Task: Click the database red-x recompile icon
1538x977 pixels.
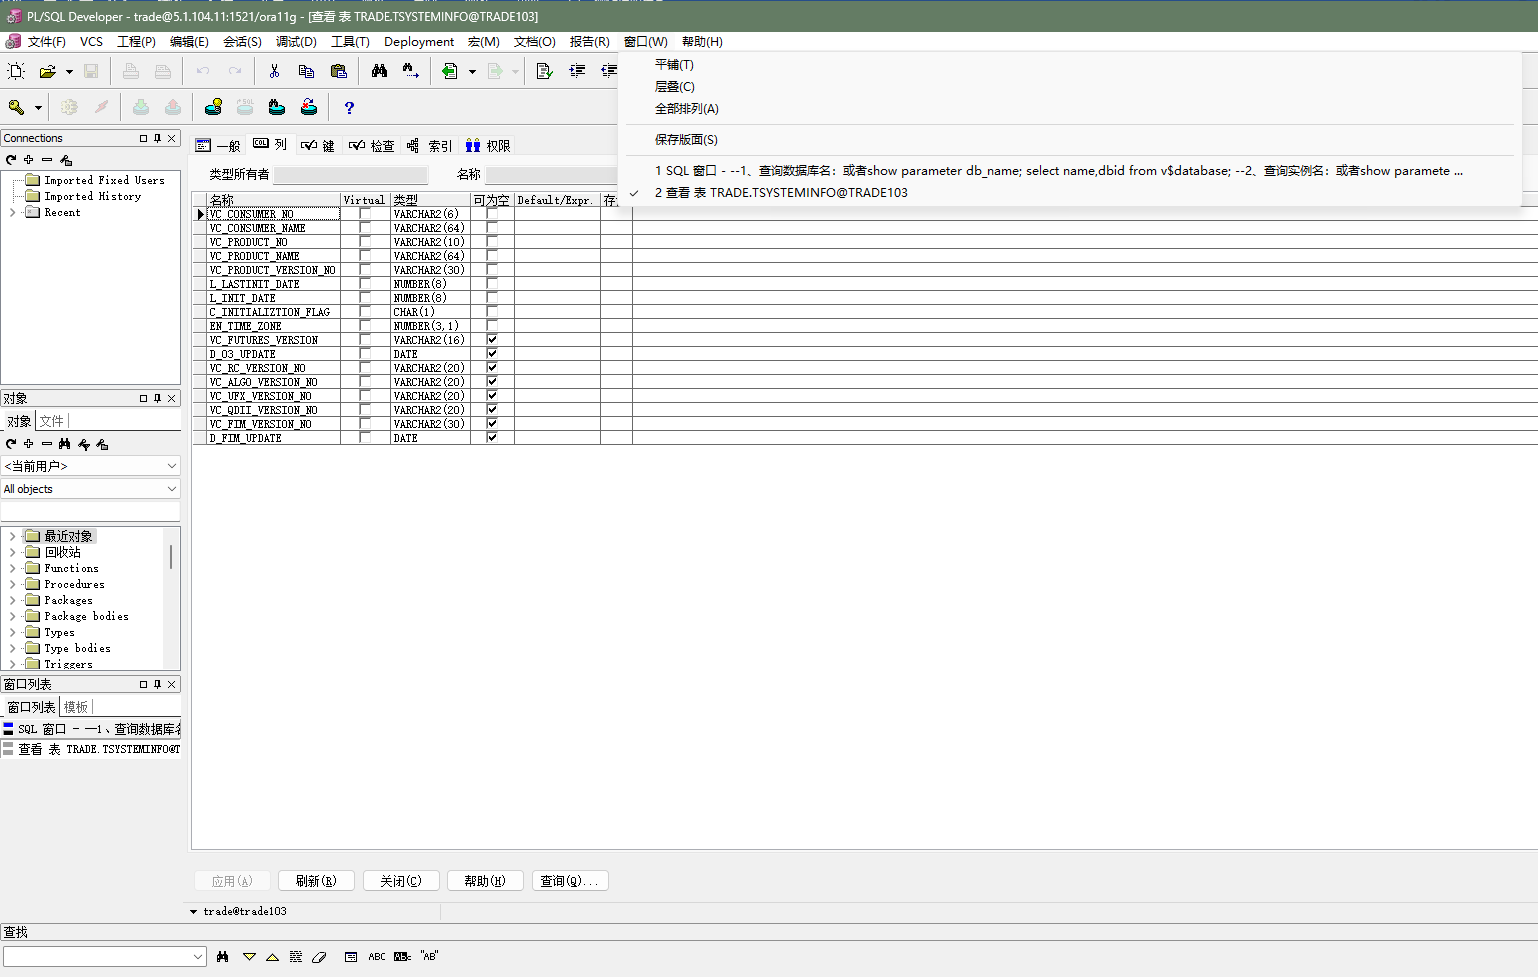Action: tap(309, 107)
